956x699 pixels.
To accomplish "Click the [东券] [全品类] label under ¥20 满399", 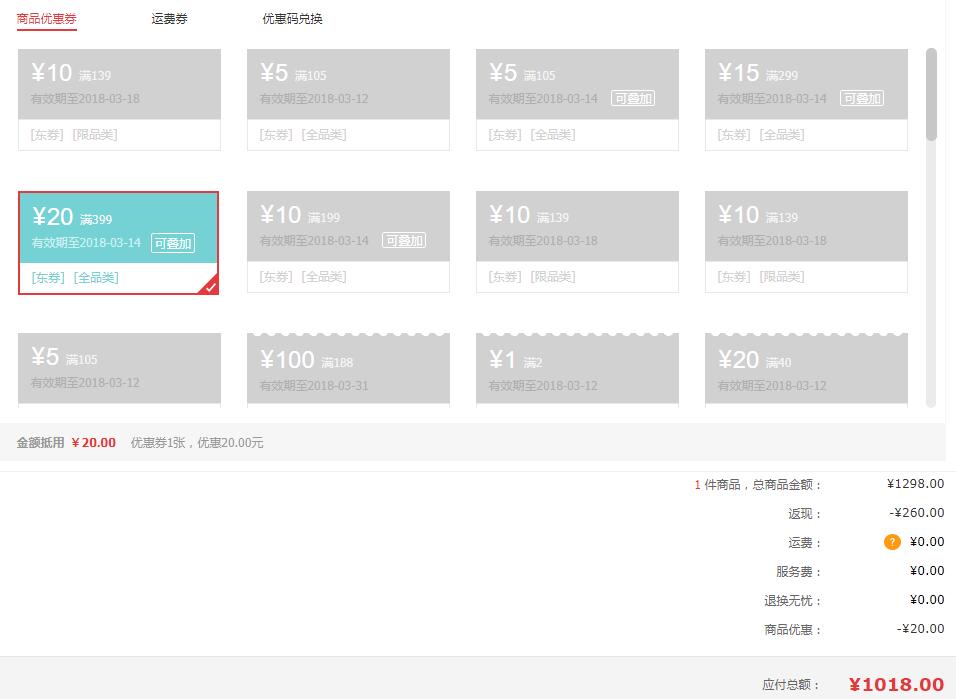I will tap(75, 278).
